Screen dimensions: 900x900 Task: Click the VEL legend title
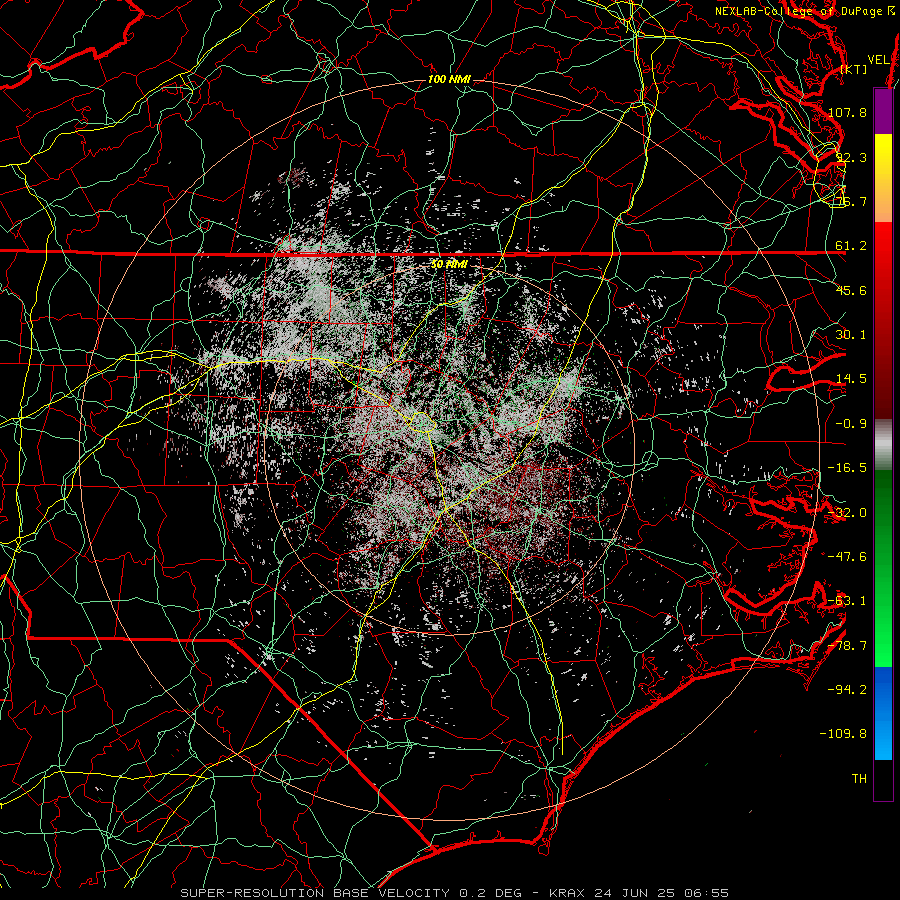pyautogui.click(x=878, y=60)
